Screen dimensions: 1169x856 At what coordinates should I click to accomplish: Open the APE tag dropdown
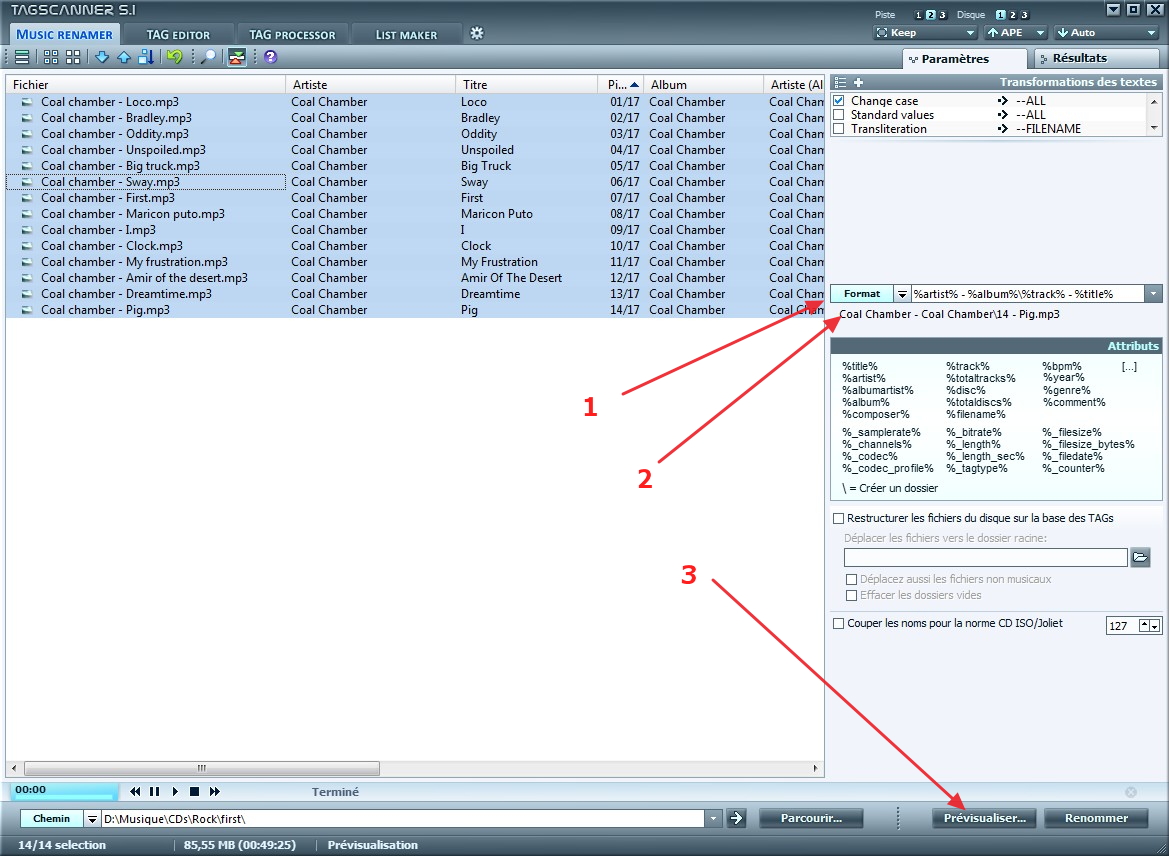coord(1015,33)
